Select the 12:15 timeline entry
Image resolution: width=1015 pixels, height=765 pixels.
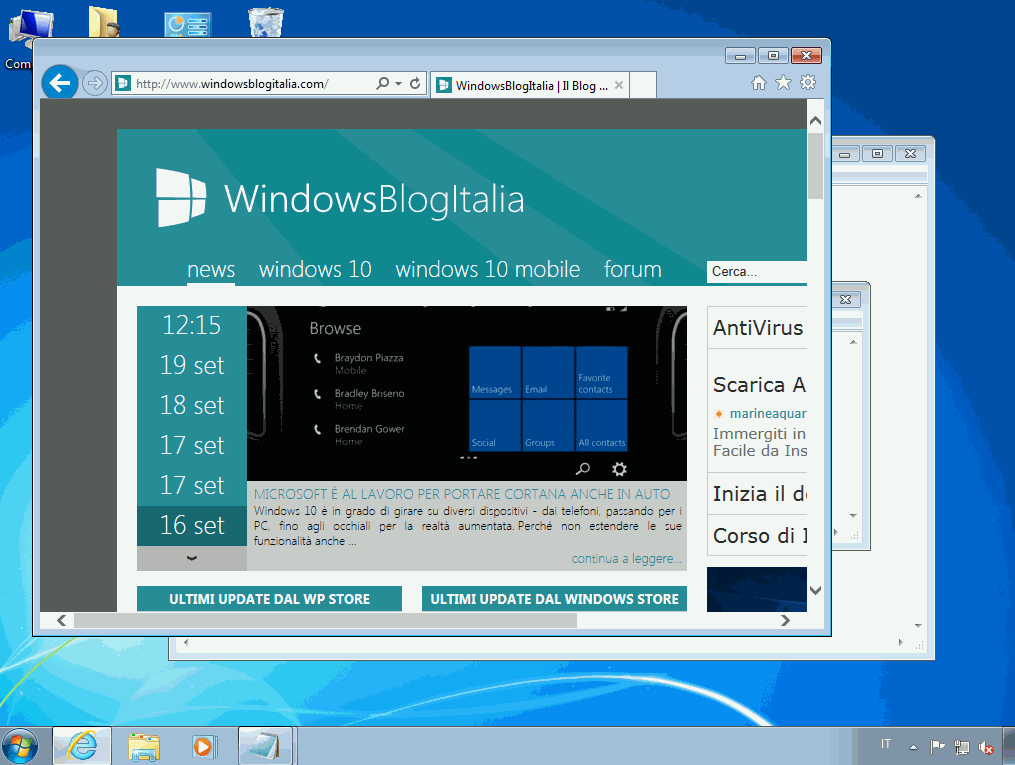[x=192, y=326]
